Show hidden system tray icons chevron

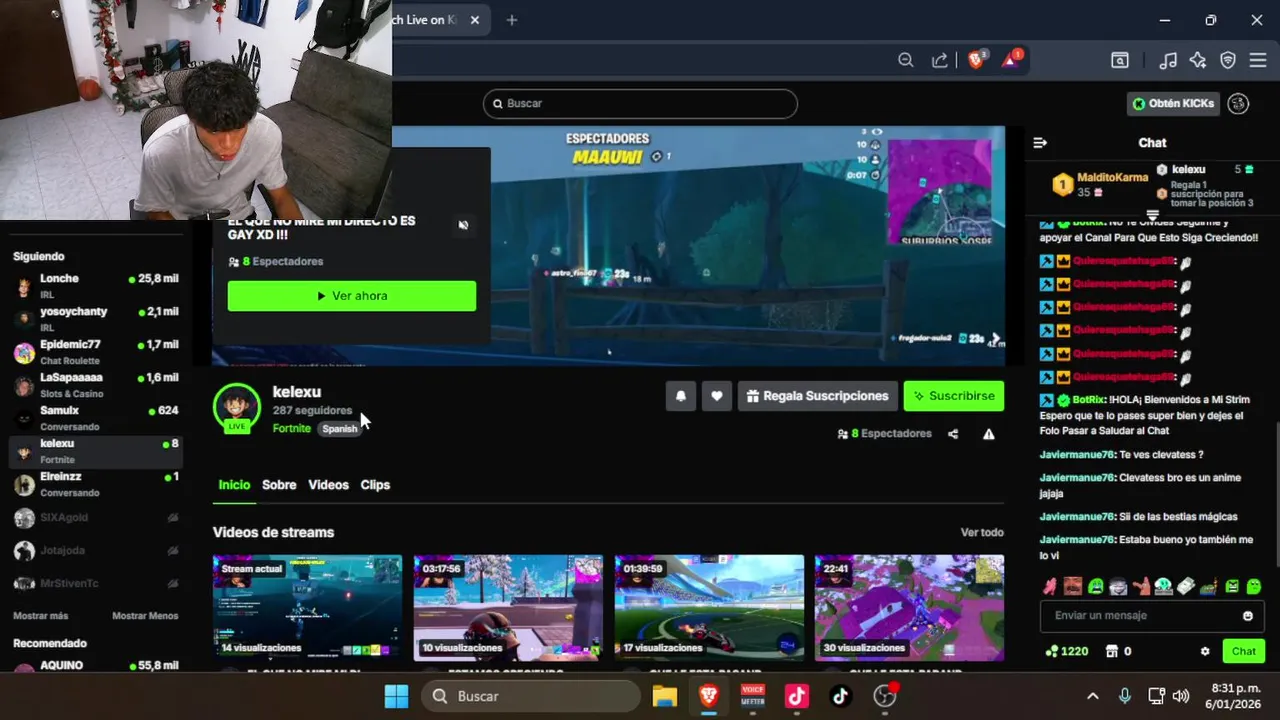pos(1093,696)
